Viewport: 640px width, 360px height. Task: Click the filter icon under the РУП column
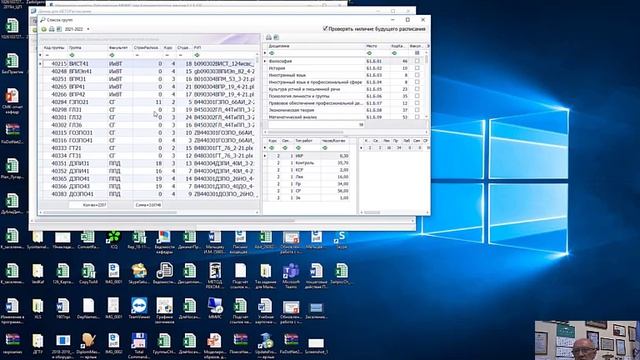tap(197, 55)
